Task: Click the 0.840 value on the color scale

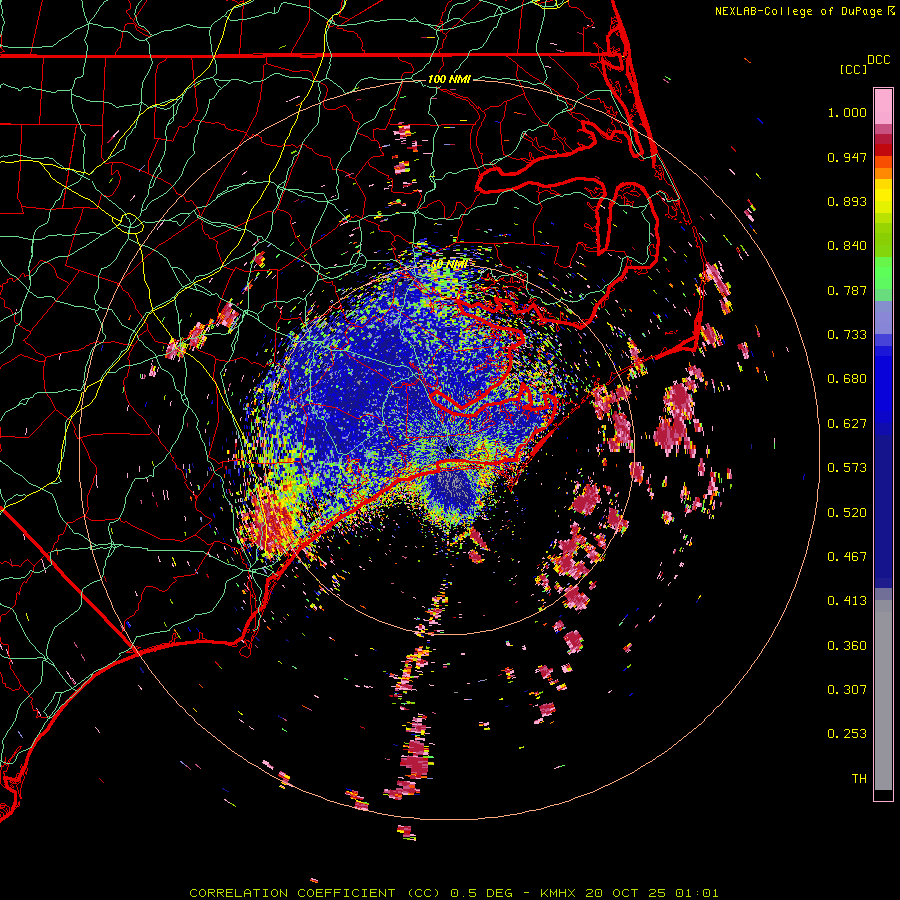Action: coord(847,246)
